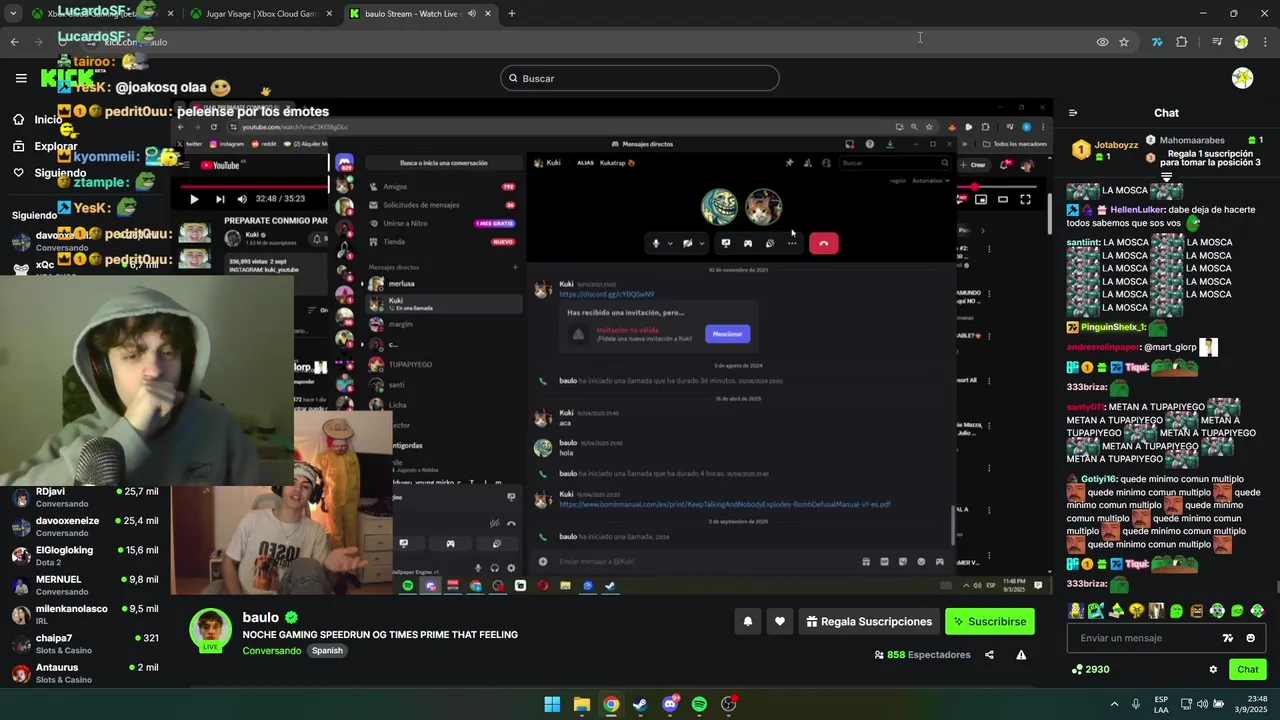Open baulo's channel avatar

(x=211, y=630)
